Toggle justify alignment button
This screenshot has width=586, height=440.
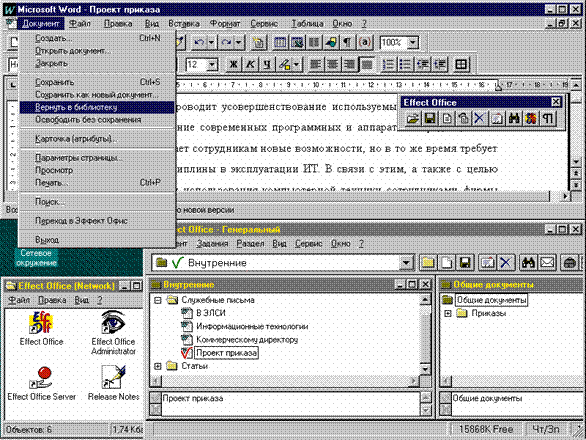click(x=367, y=65)
